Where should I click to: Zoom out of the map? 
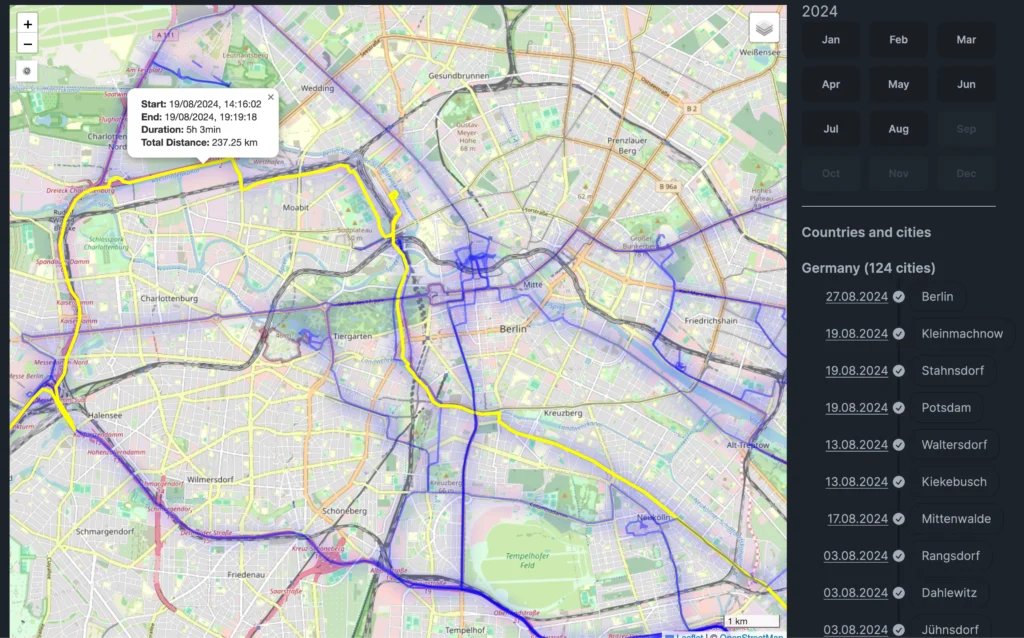pyautogui.click(x=28, y=44)
